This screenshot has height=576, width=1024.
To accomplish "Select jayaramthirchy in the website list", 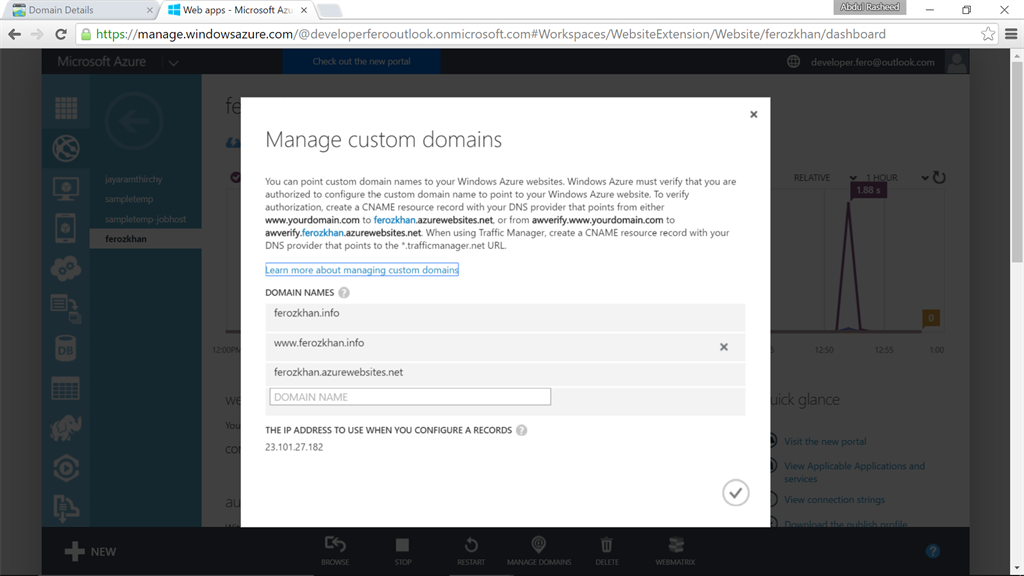I will [x=133, y=179].
